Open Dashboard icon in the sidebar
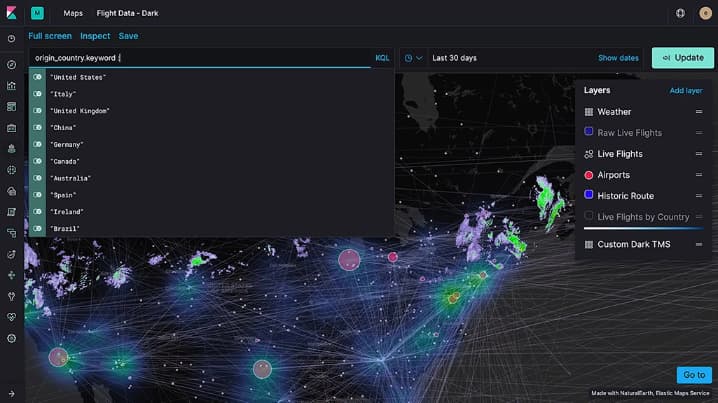Viewport: 718px width, 403px height. (11, 106)
